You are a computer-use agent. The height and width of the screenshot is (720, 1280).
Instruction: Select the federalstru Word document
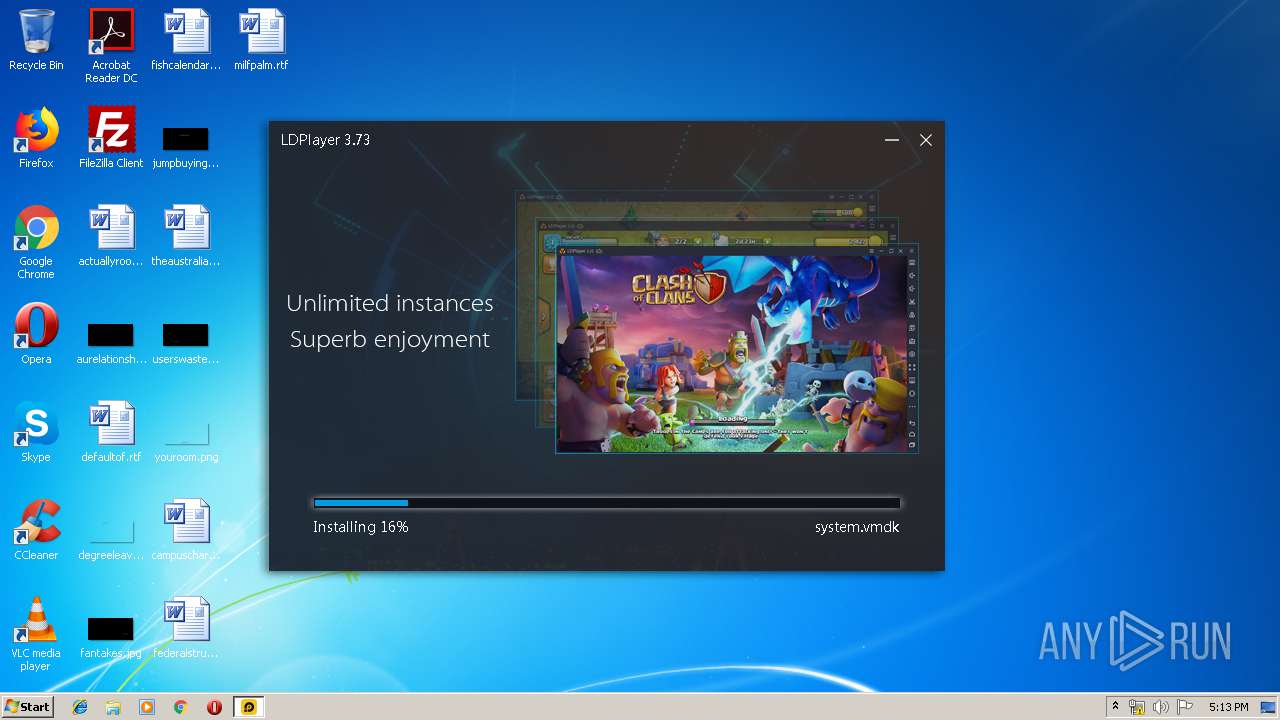186,628
